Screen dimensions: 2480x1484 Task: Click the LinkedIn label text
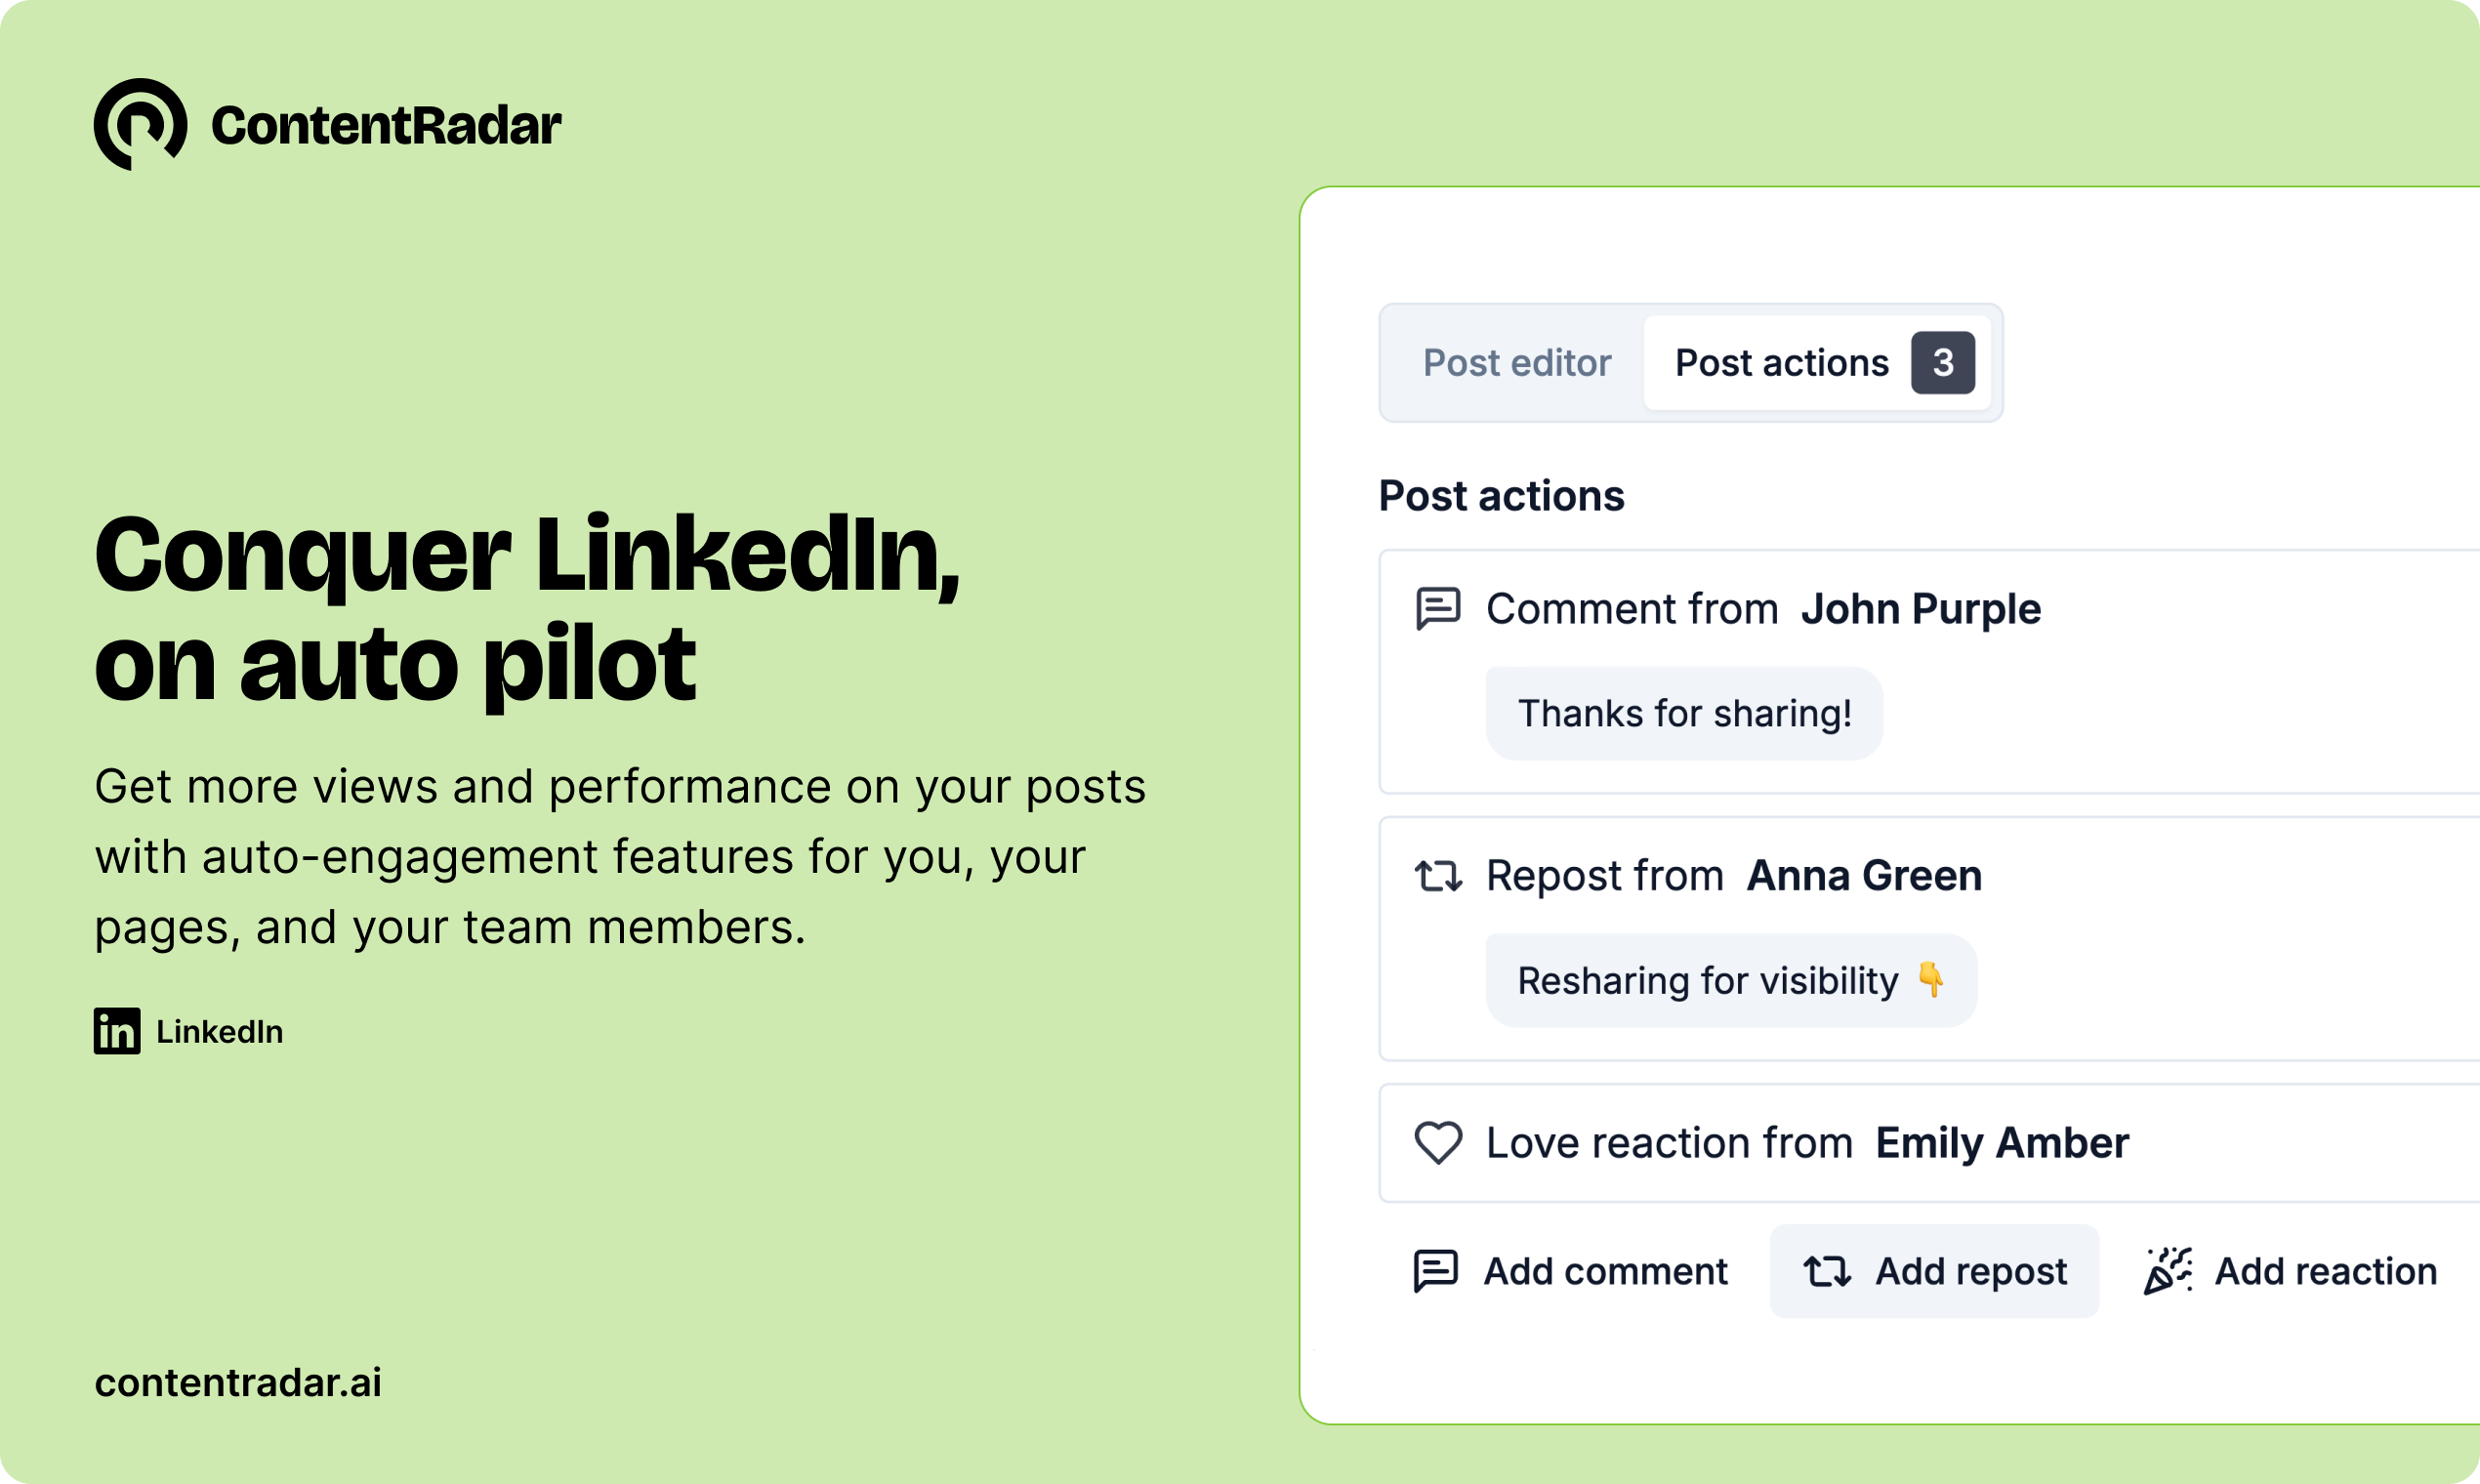coord(220,1031)
